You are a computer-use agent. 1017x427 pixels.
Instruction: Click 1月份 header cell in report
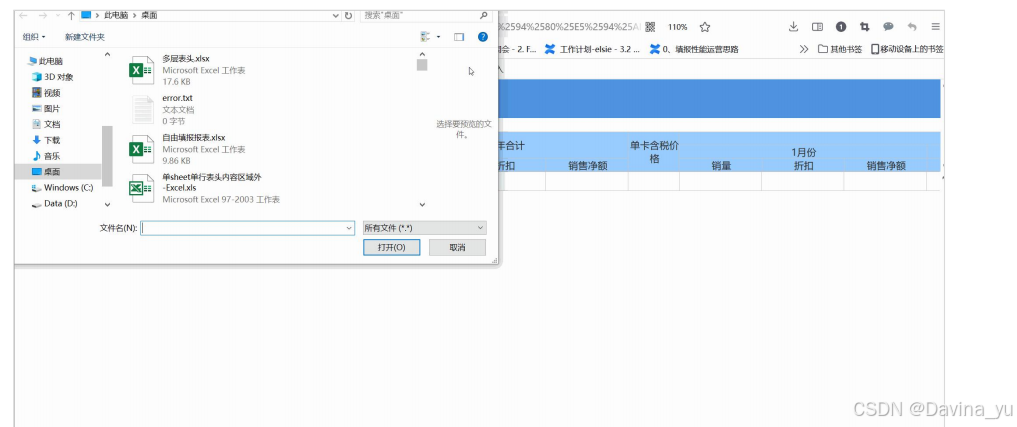pos(804,152)
